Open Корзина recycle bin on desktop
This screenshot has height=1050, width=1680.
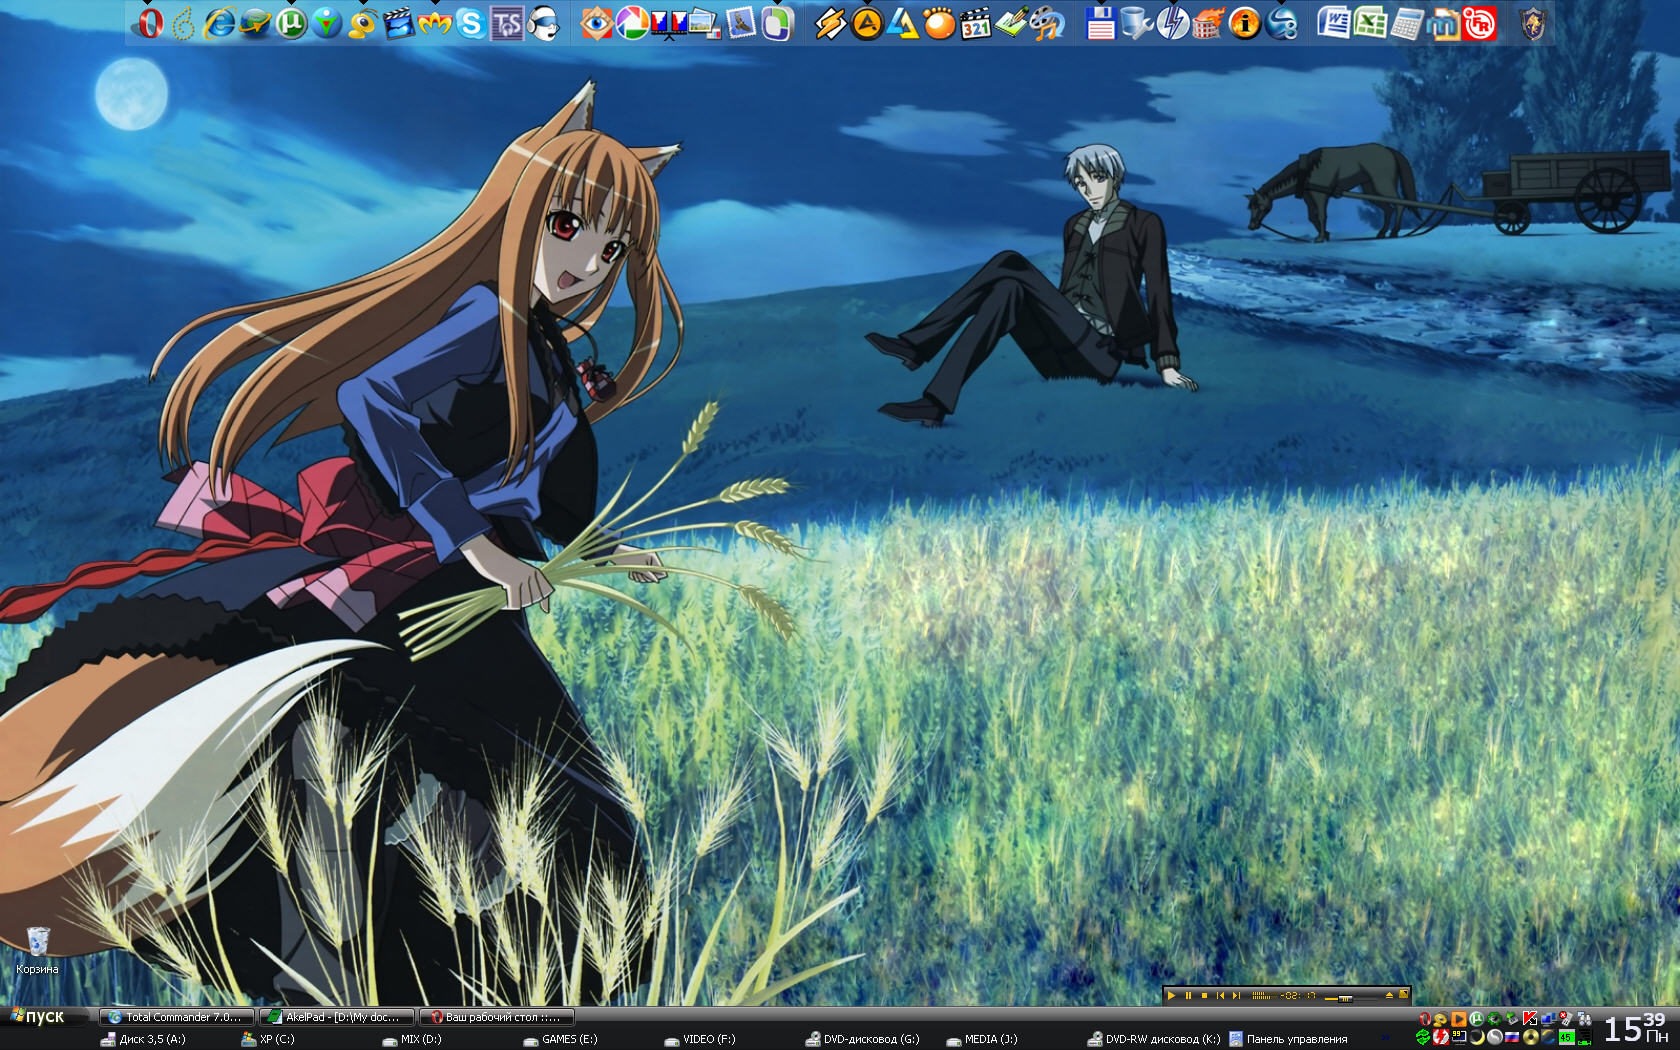(37, 950)
